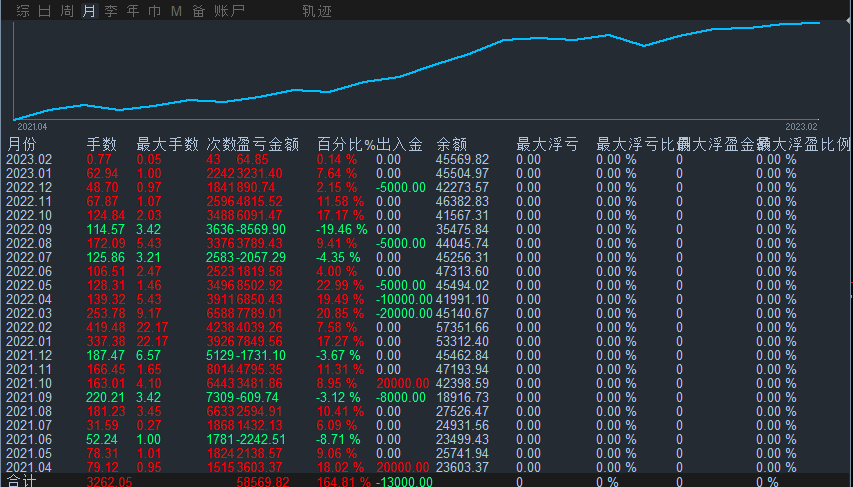
Task: Click balance 45569.82 in 2023.02 row
Action: pos(462,159)
